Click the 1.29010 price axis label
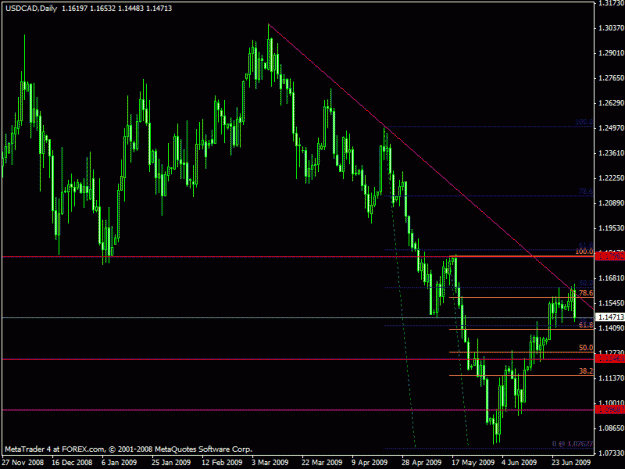Screen dimensions: 625x469 coord(611,53)
